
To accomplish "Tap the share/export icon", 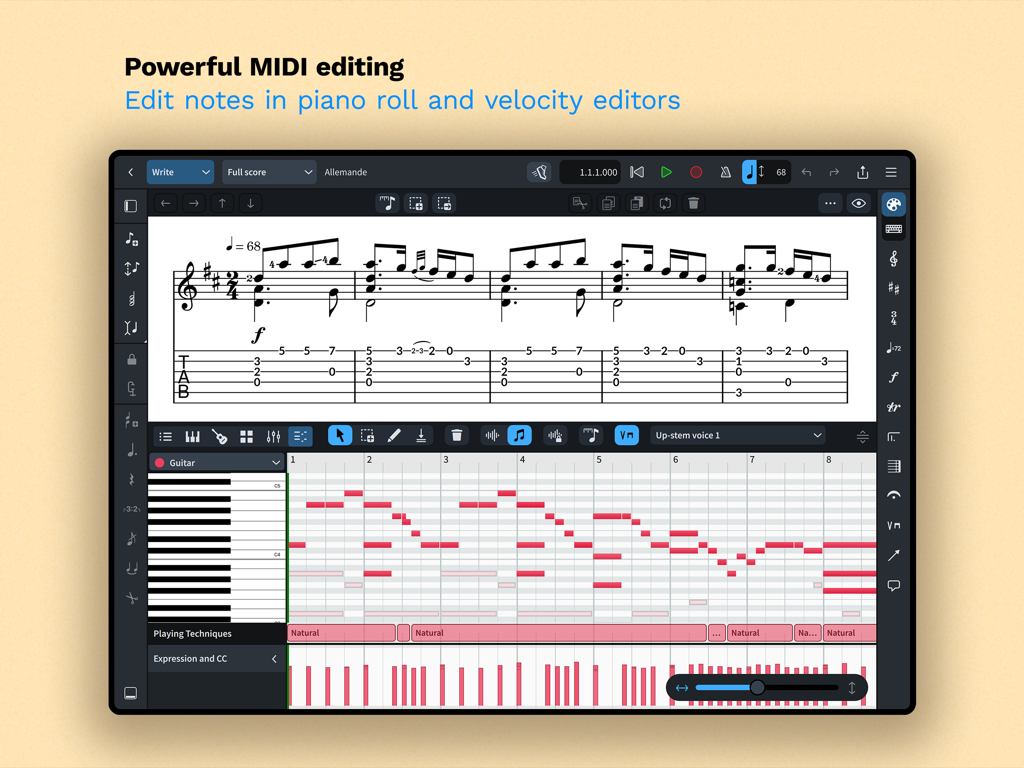I will coord(862,172).
